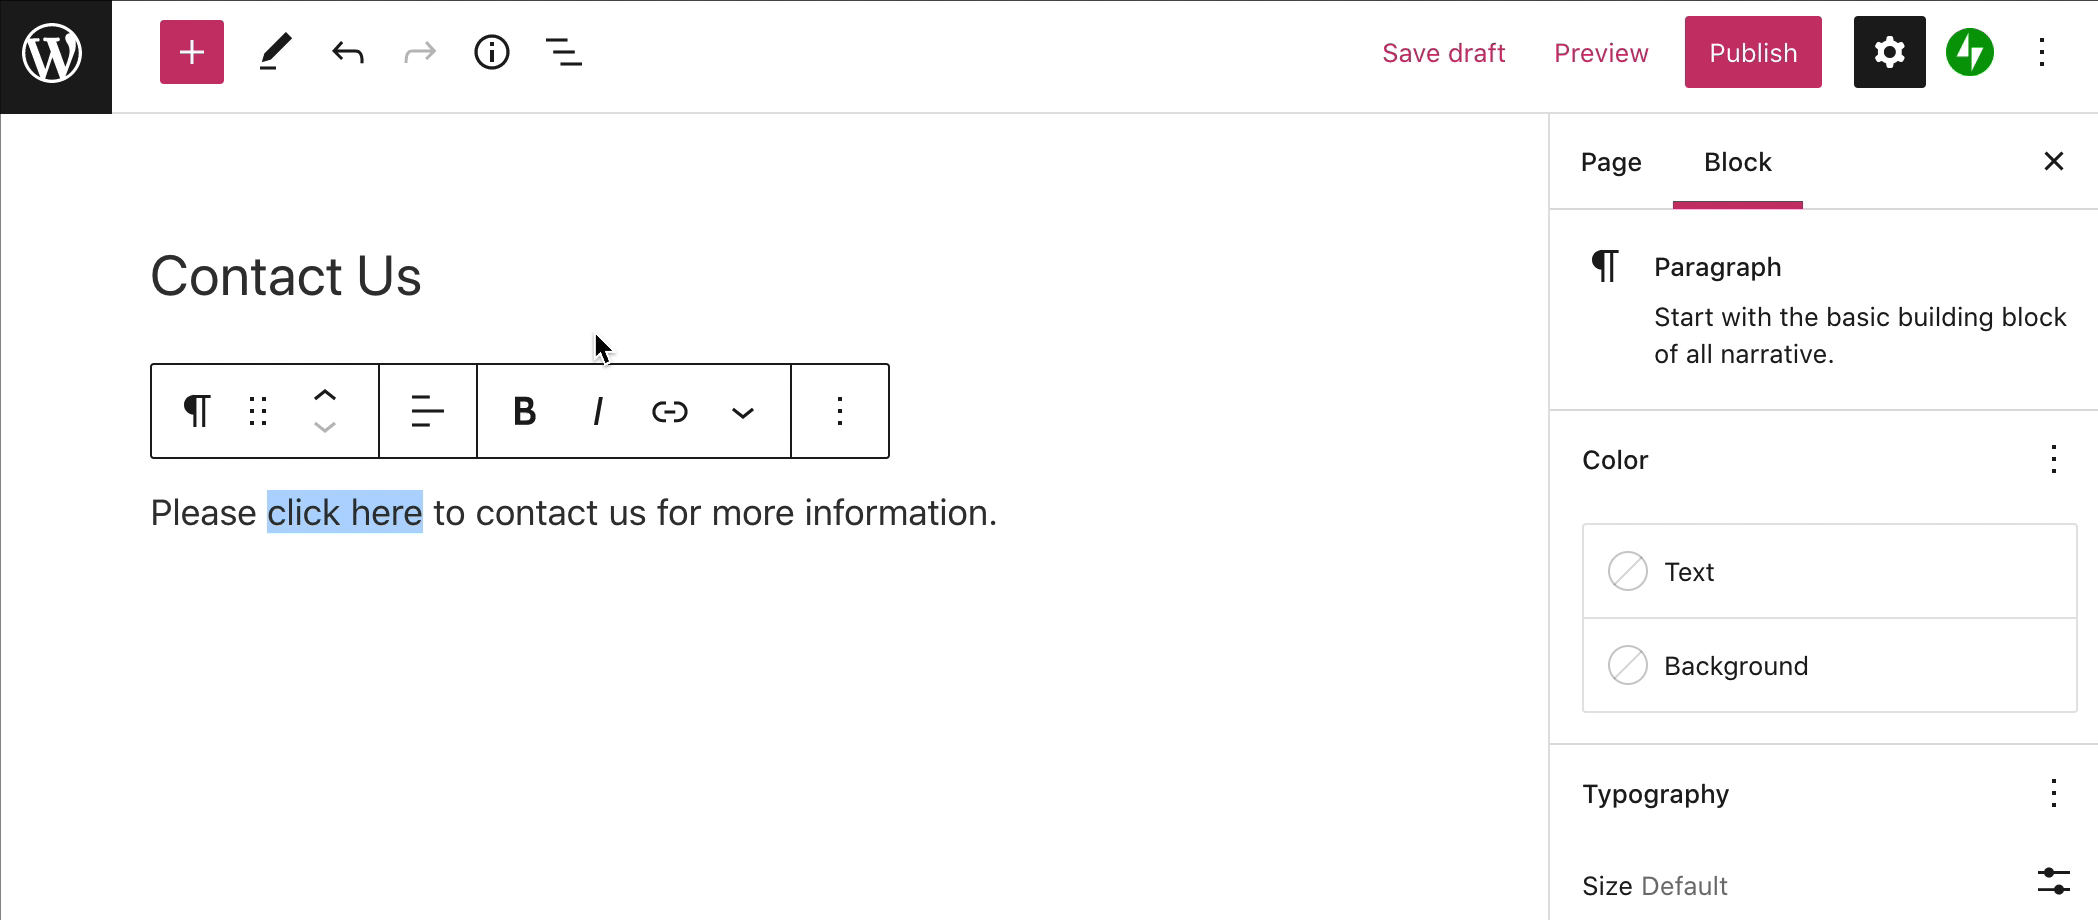Open the document details info icon
Viewport: 2098px width, 920px height.
(x=491, y=52)
